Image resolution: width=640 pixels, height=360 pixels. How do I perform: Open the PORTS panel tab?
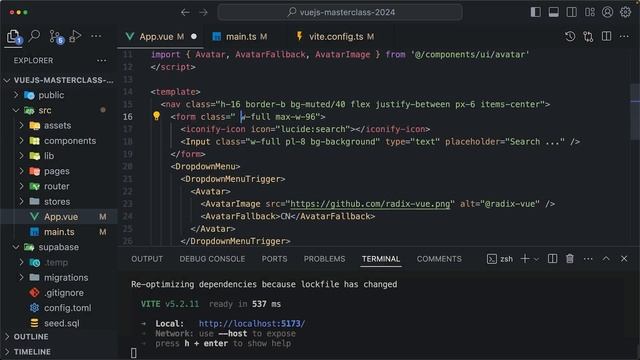point(274,259)
